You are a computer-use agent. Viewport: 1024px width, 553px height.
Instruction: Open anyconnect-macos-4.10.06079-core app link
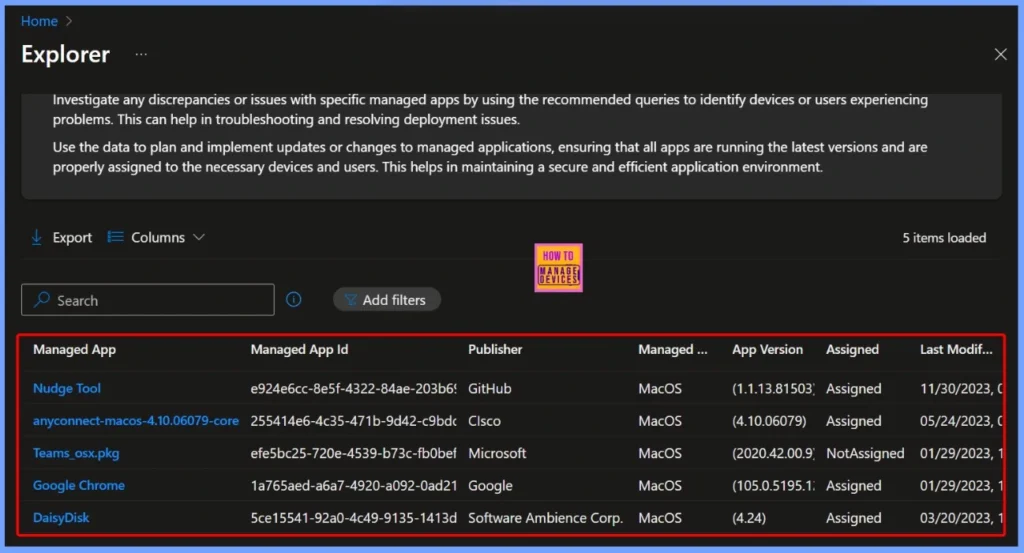136,421
